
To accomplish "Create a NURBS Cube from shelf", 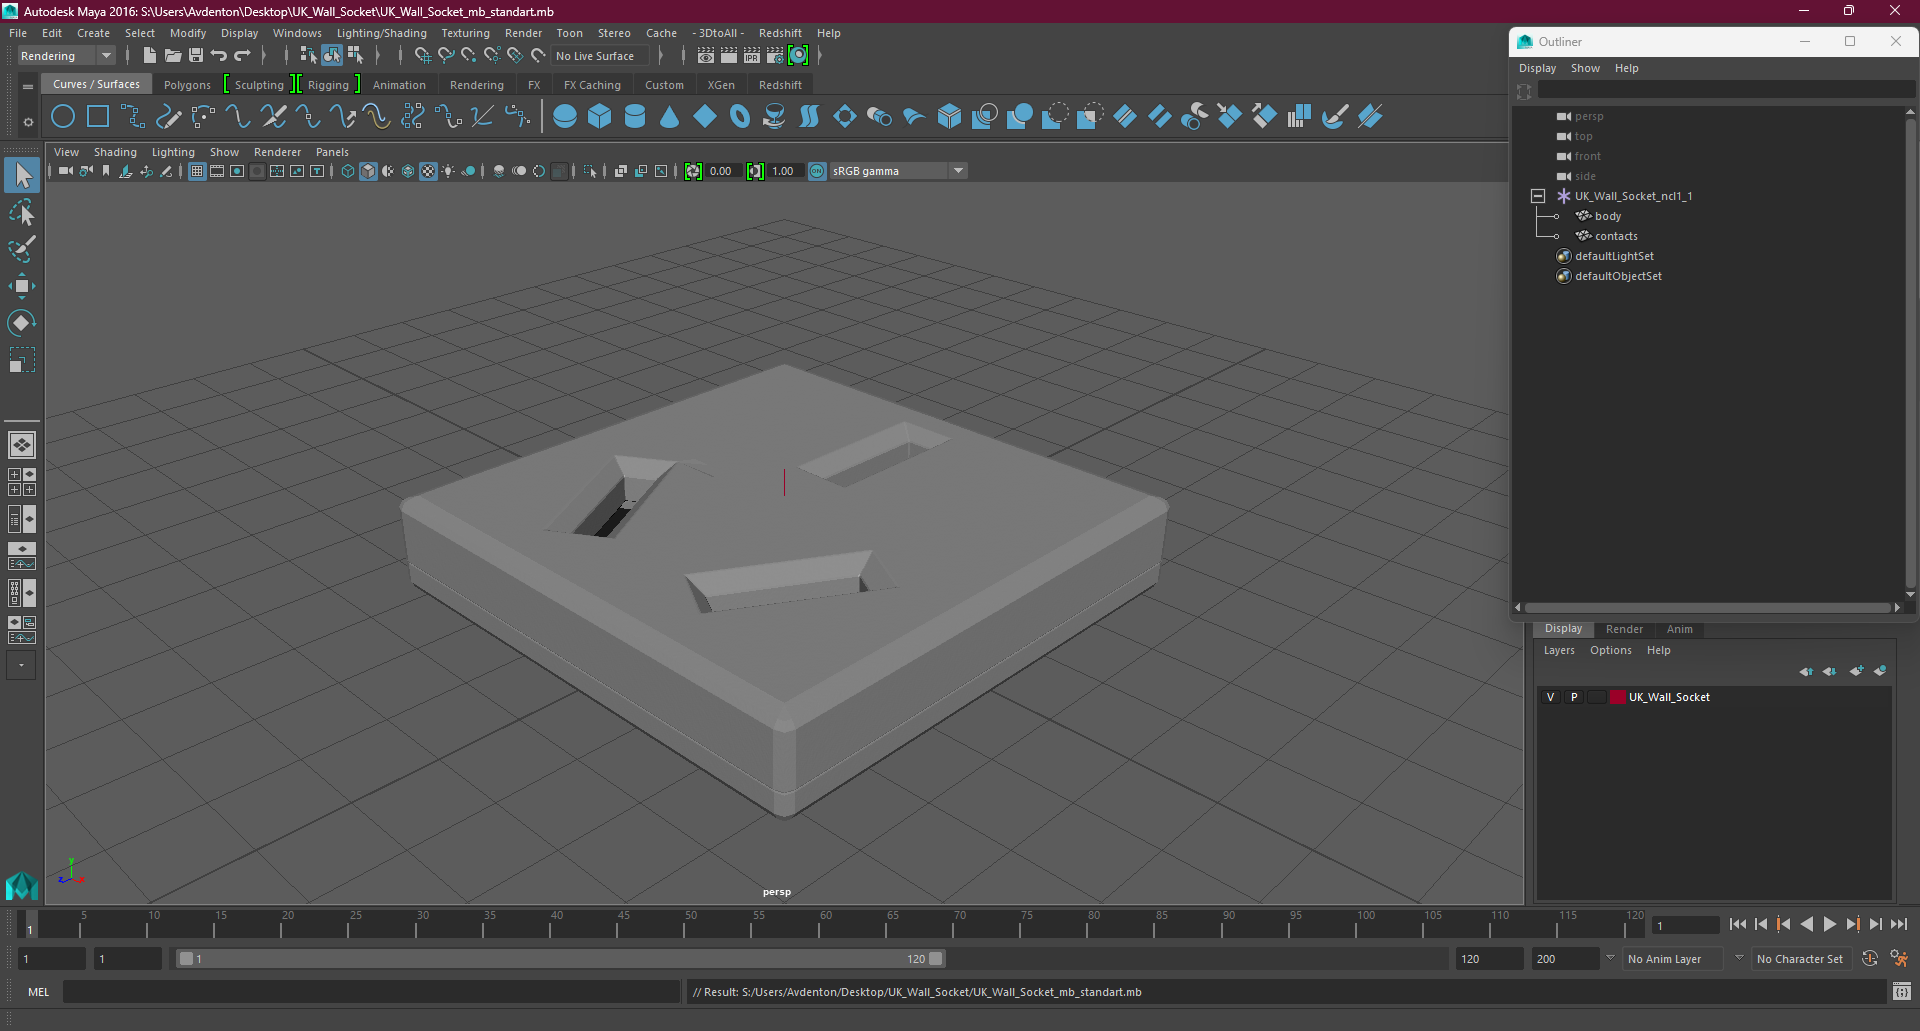I will (x=600, y=117).
